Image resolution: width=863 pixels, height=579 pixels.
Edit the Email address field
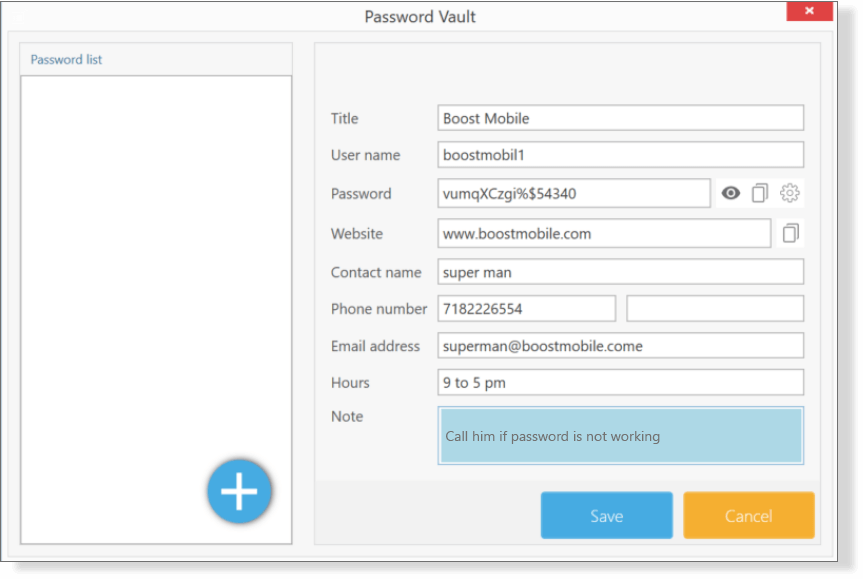point(620,346)
